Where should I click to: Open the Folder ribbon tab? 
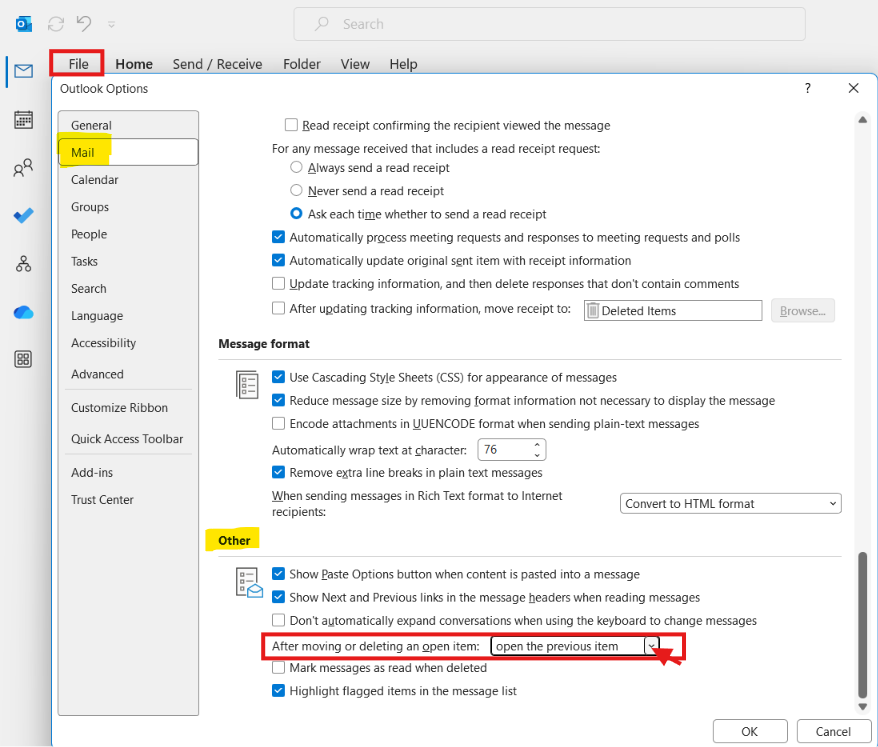[x=302, y=64]
